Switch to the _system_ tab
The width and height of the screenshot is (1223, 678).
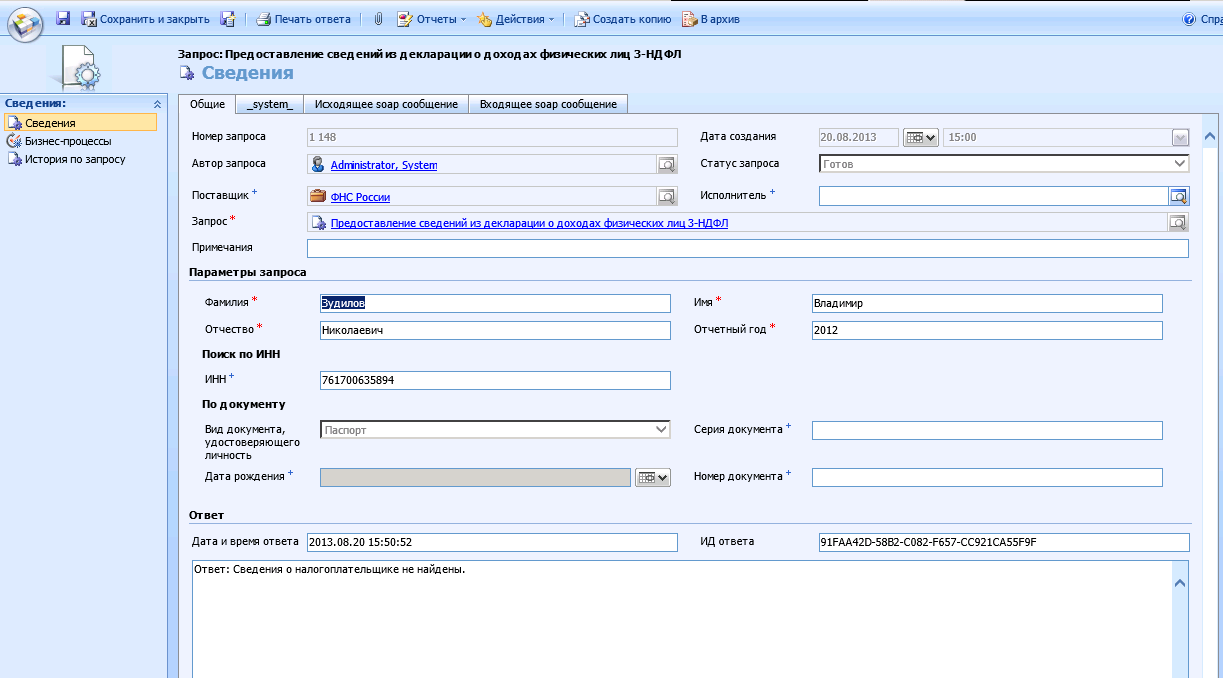(269, 104)
